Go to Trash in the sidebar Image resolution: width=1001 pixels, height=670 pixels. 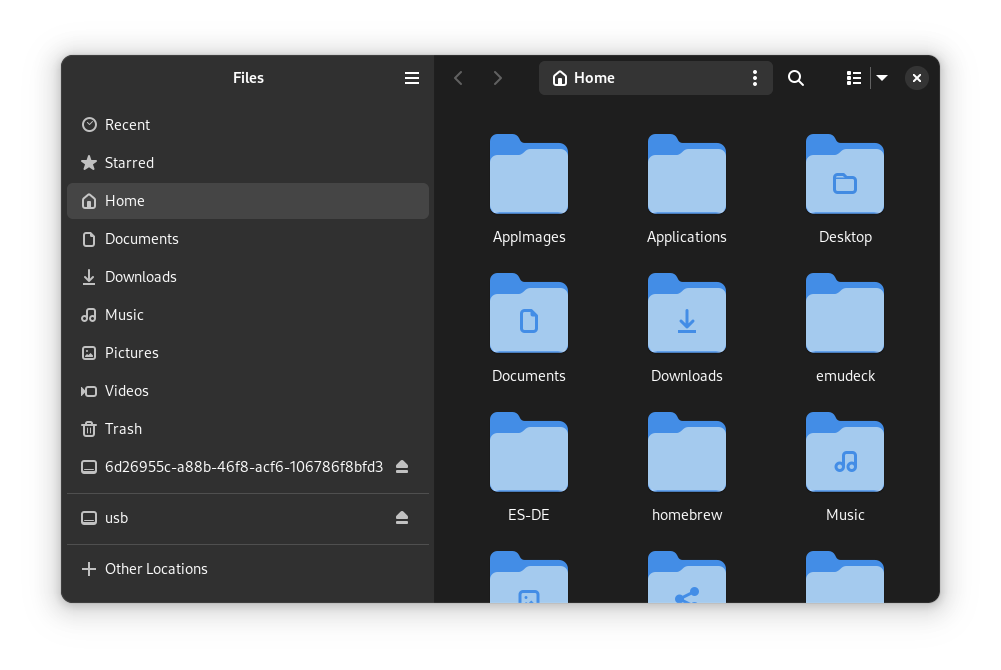click(x=123, y=429)
